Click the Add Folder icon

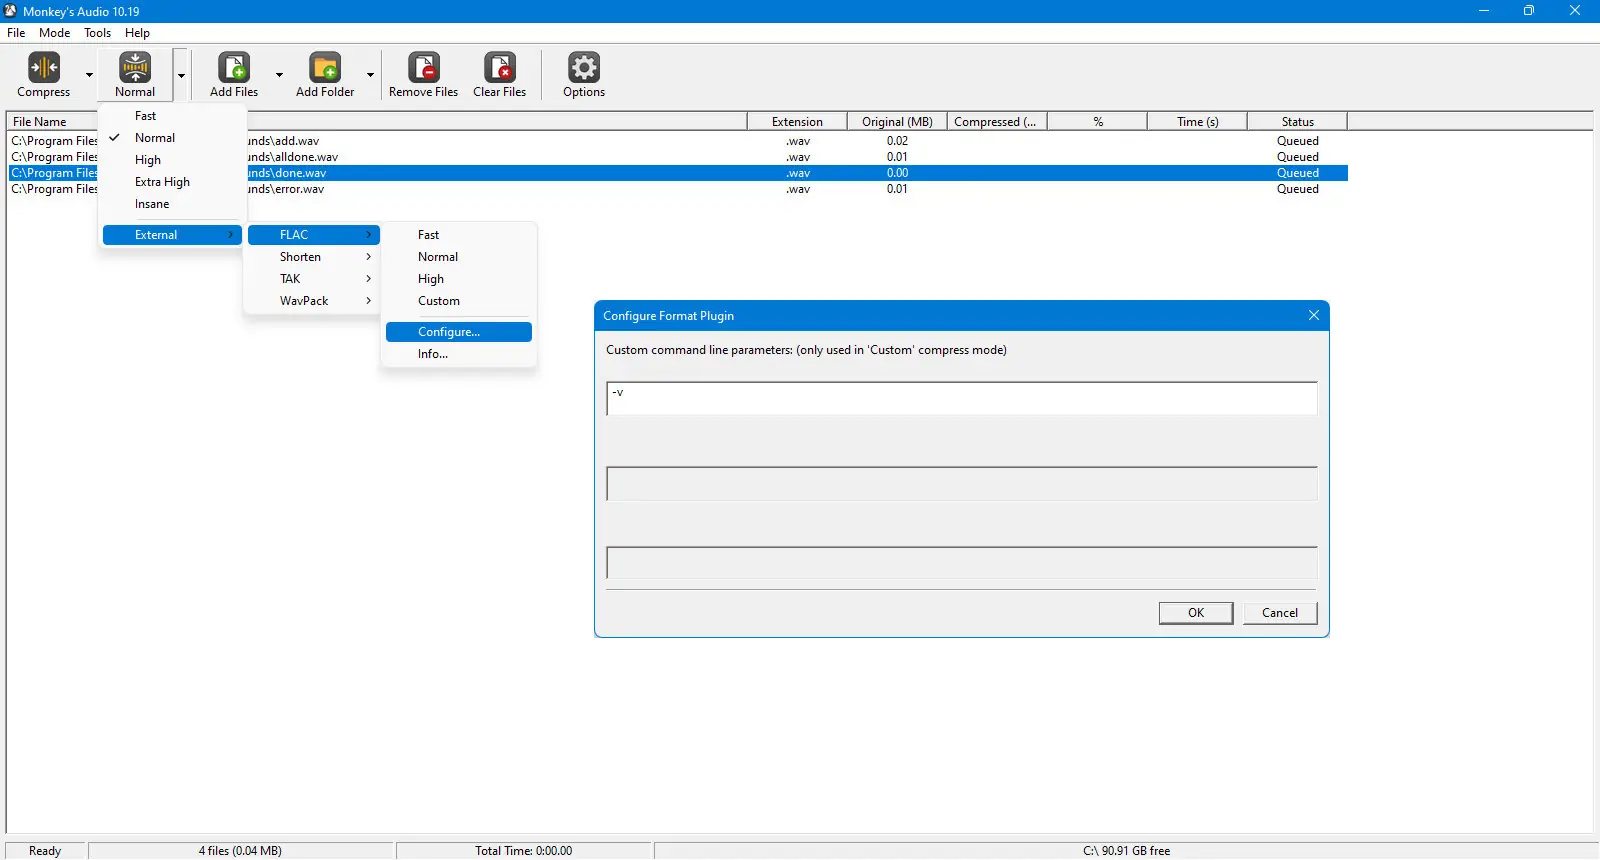pos(325,68)
